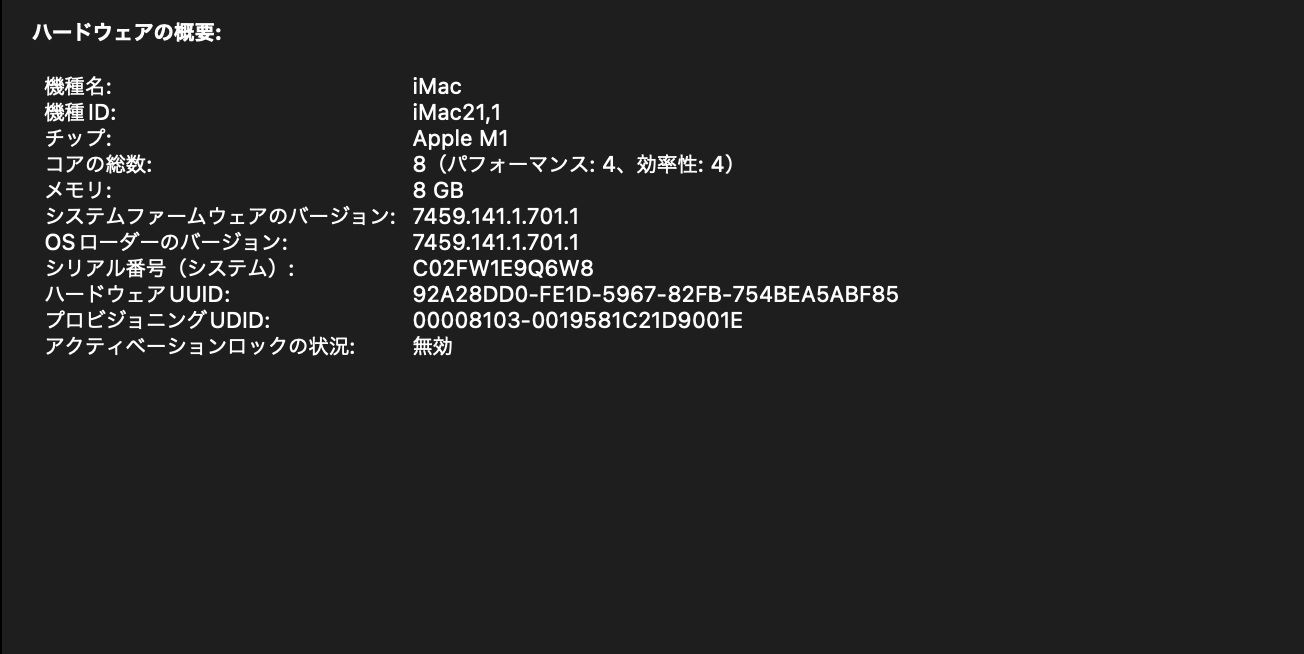The image size is (1304, 654).
Task: Select the シリアル番号（システム）label
Action: 170,268
